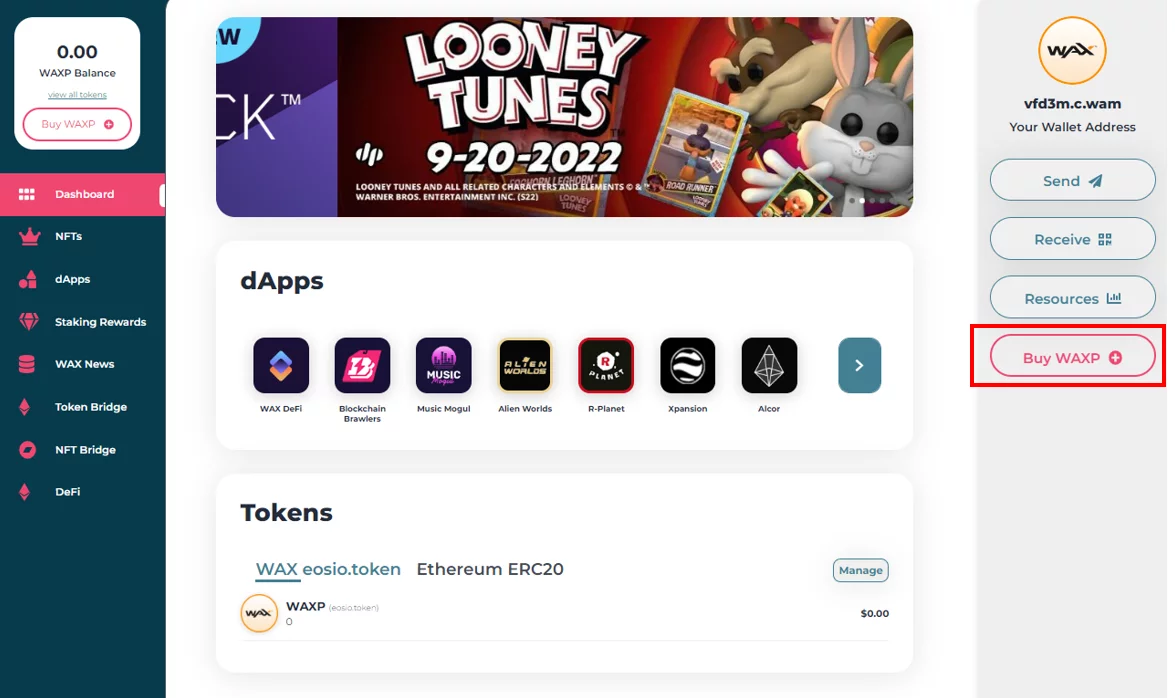Launch the Xpansion dApp icon

687,365
